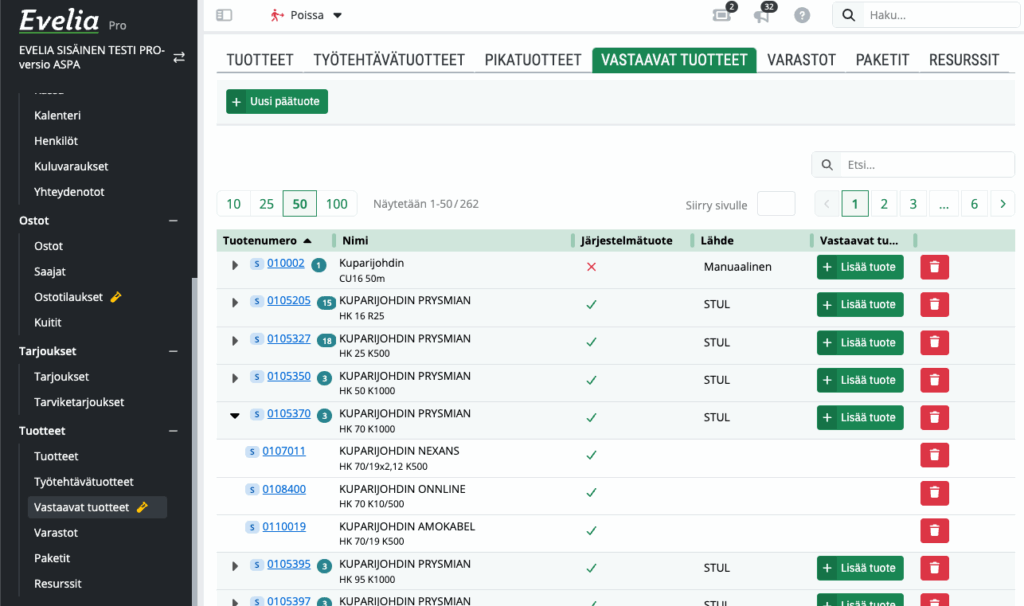
Task: Toggle the sidebar panel icon in top bar
Action: (x=224, y=15)
